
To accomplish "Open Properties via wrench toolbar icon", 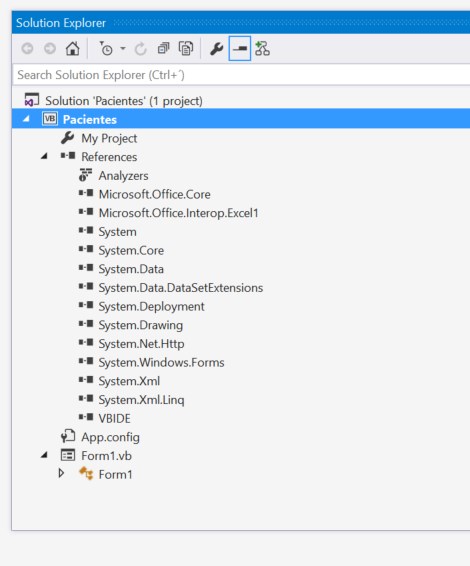I will click(217, 49).
